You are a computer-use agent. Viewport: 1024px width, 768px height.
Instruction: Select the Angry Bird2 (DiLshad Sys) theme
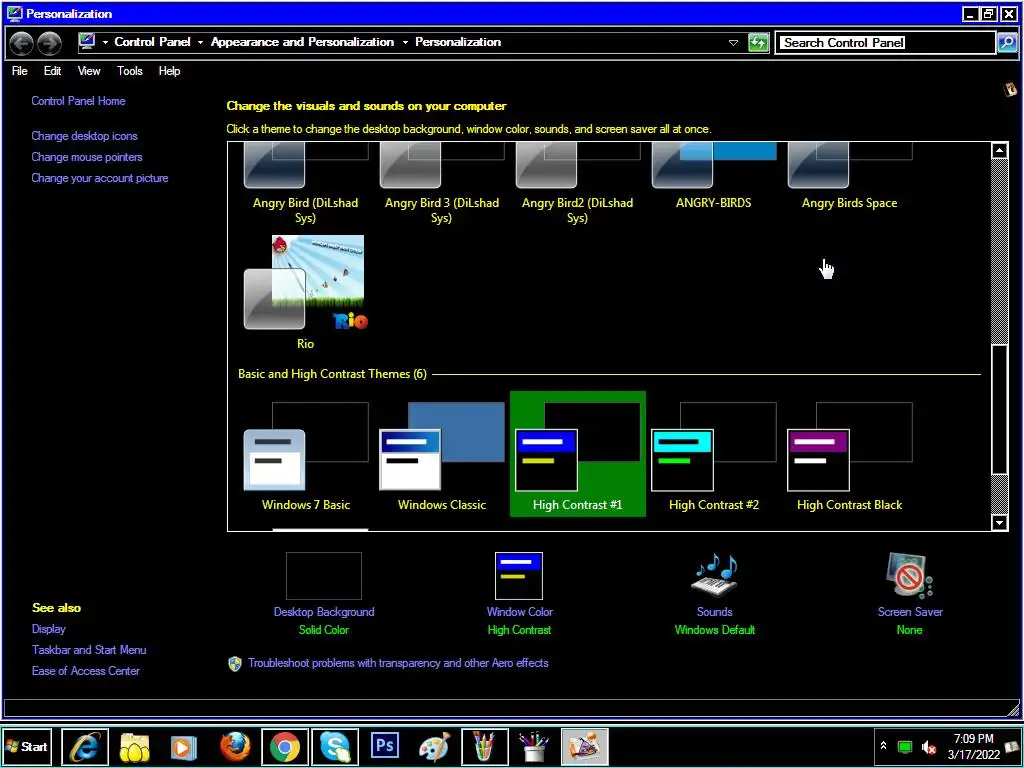(x=578, y=184)
